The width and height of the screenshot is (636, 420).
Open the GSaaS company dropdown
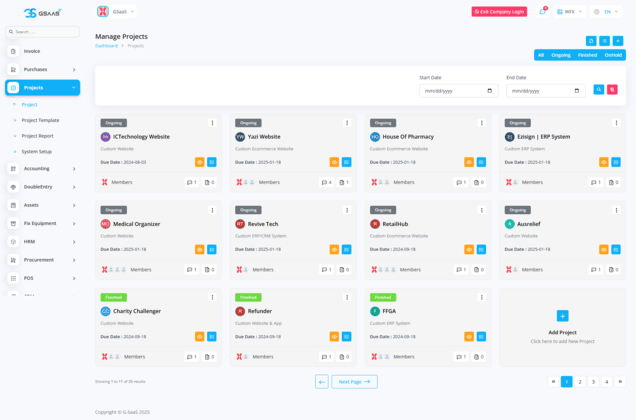point(117,12)
